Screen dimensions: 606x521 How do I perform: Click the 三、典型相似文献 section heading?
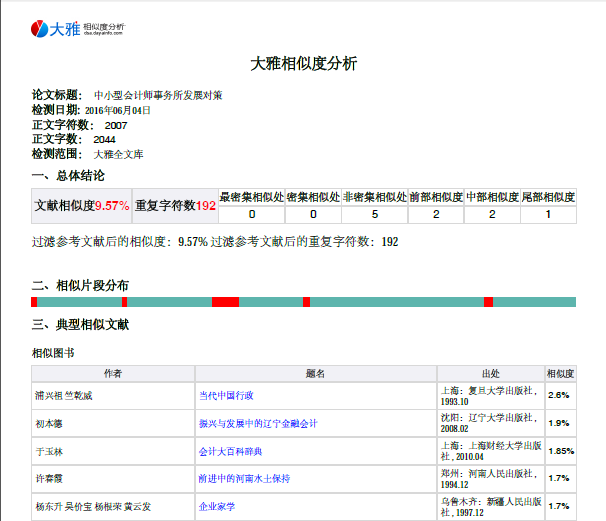click(x=80, y=325)
